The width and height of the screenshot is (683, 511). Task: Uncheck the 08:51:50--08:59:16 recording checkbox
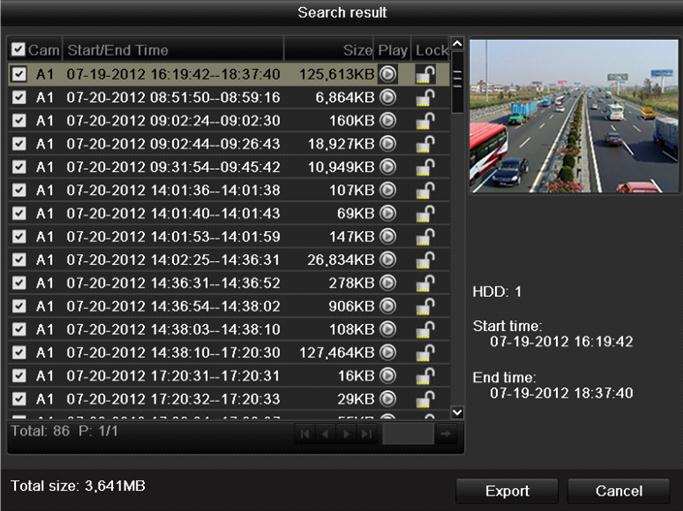19,97
